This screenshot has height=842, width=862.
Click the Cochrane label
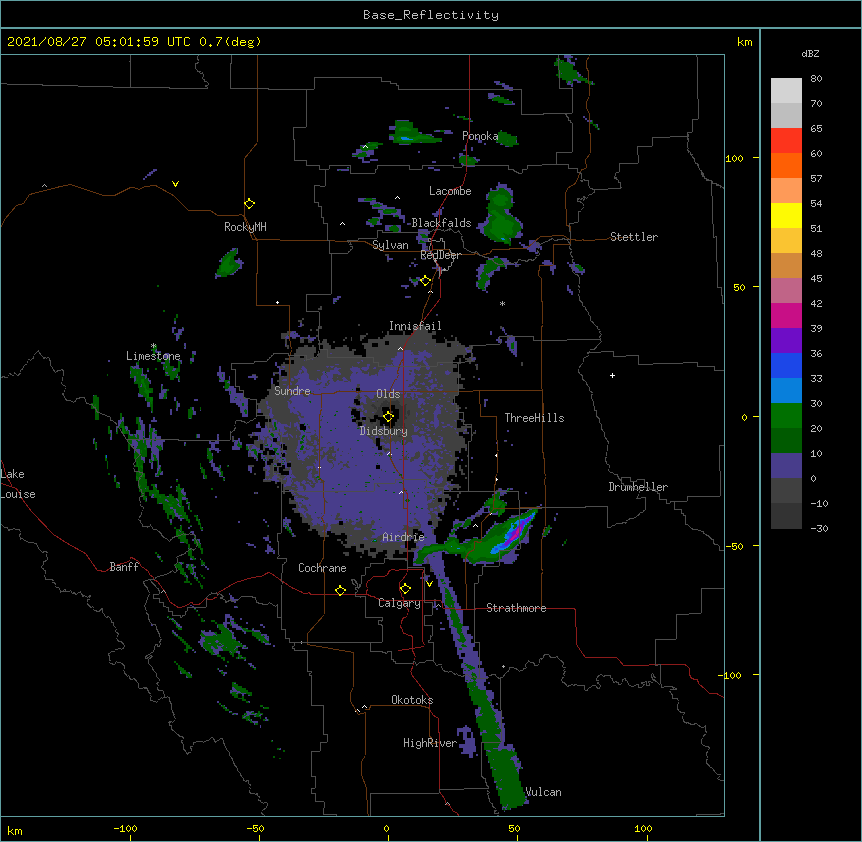point(322,568)
